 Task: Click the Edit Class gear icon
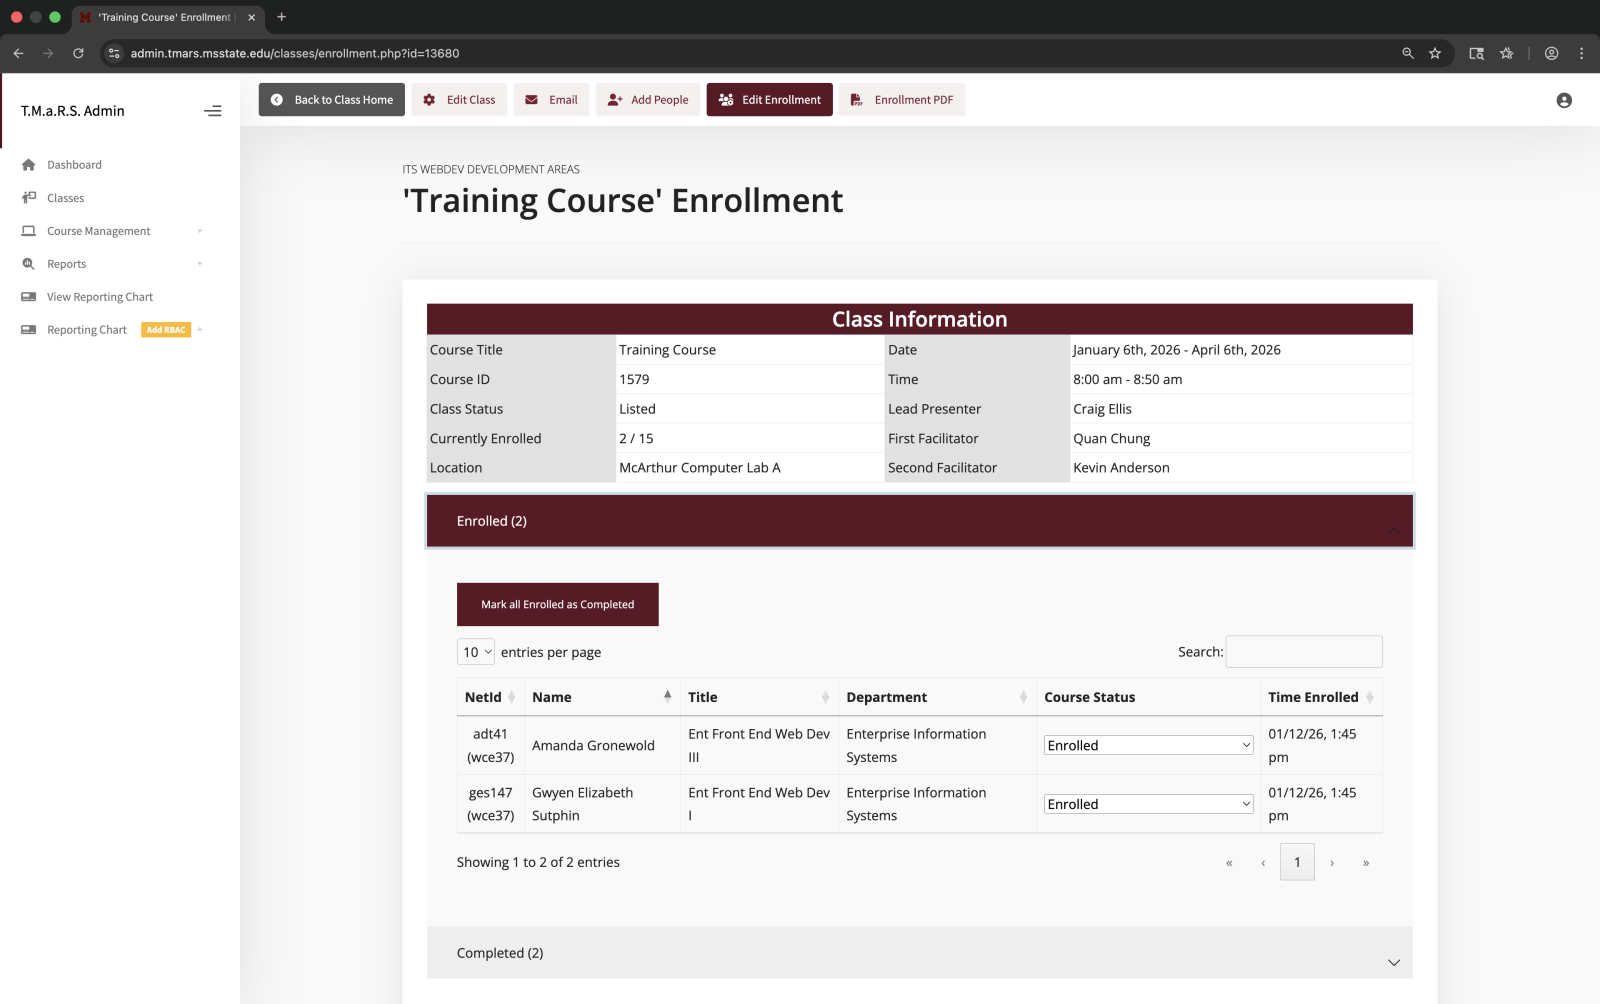429,99
